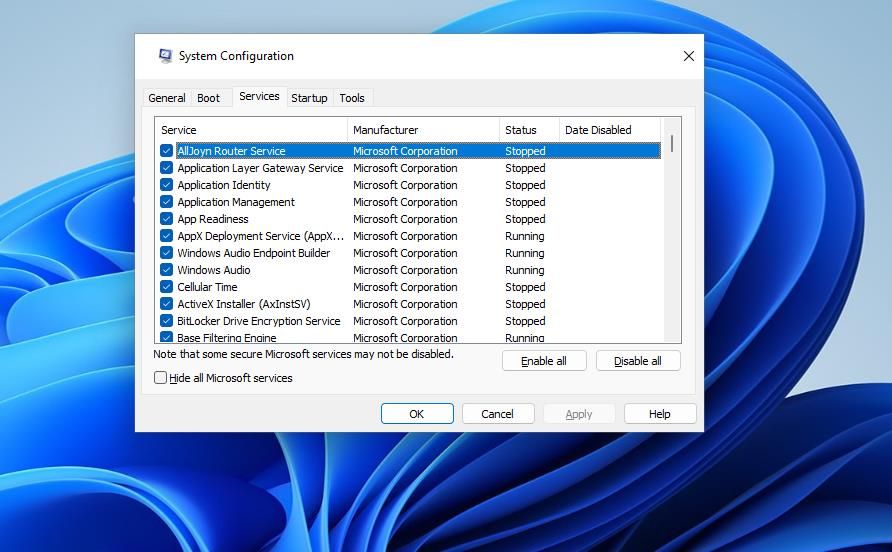Uncheck the AllJoyn Router Service checkbox
Screen dimensions: 892x552
pyautogui.click(x=167, y=151)
